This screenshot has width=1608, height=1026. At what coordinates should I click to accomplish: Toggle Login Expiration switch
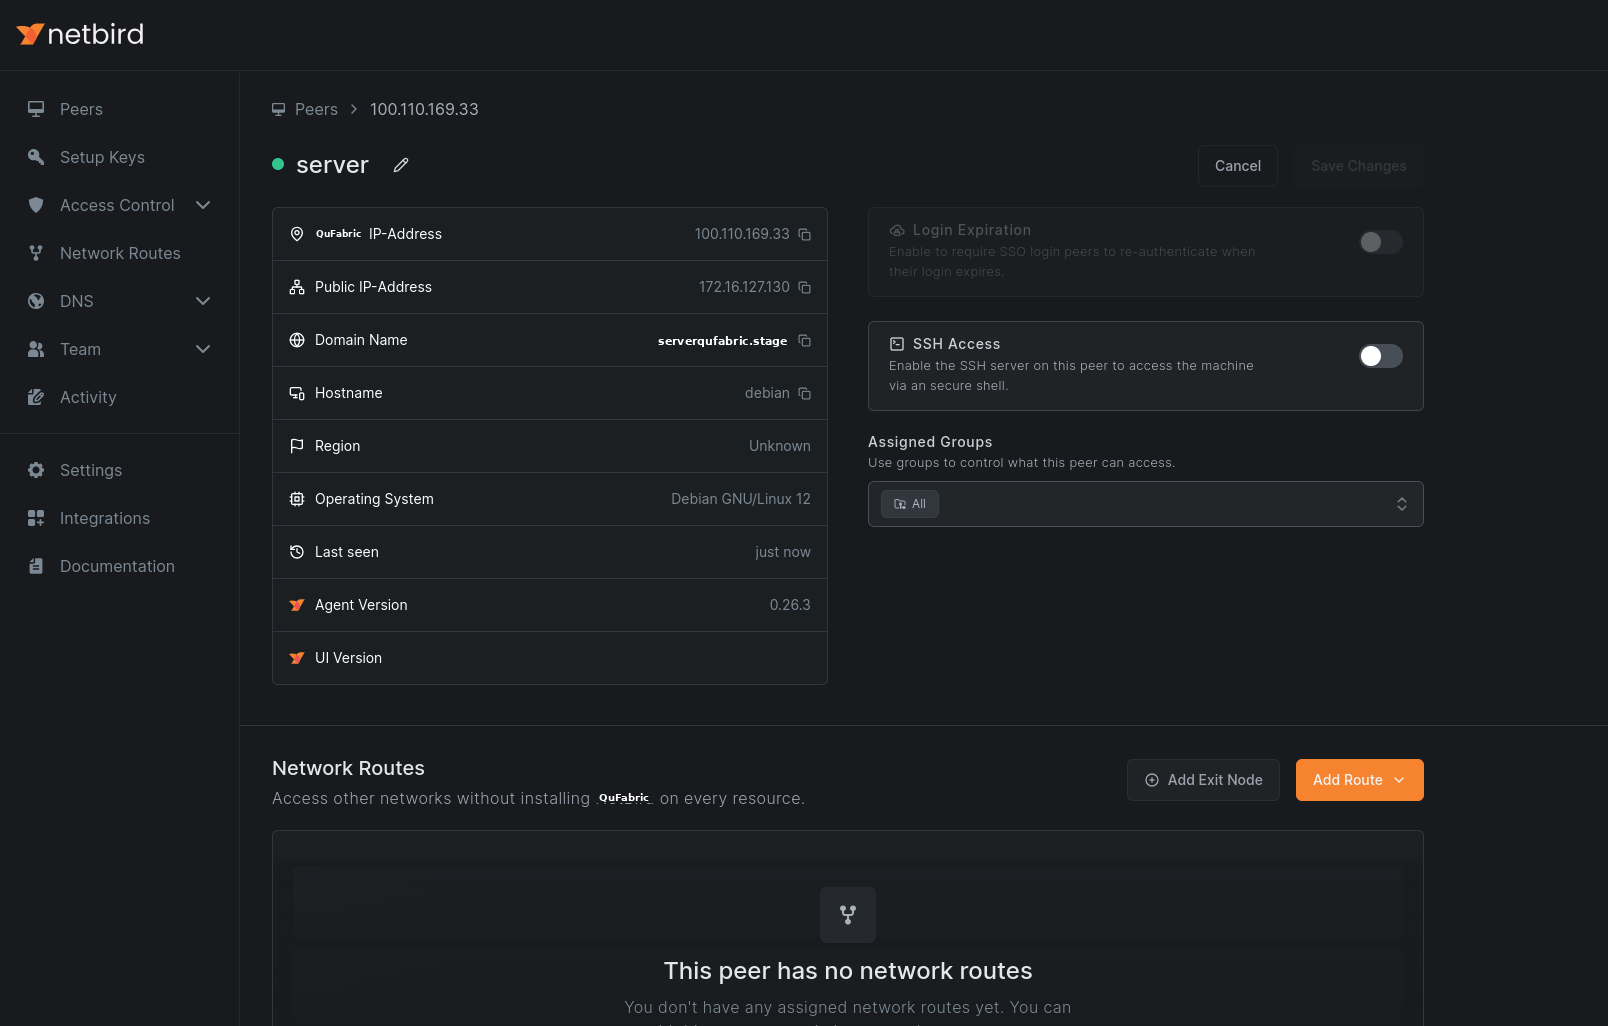pos(1380,242)
